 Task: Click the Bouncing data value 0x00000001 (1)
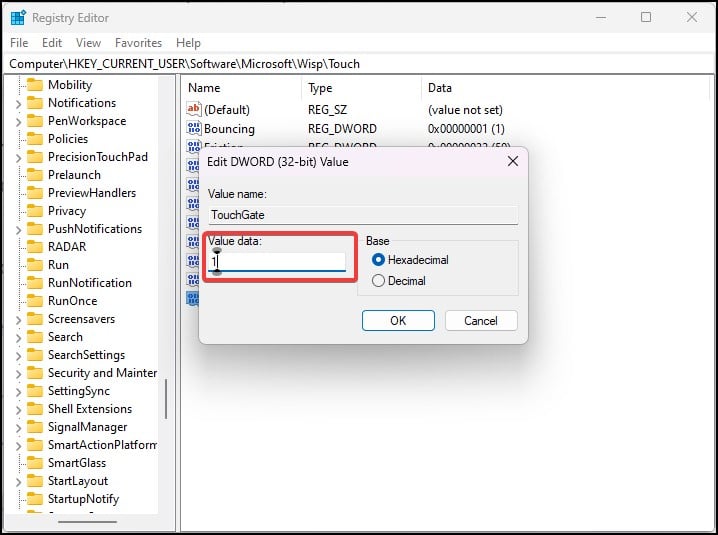point(466,129)
